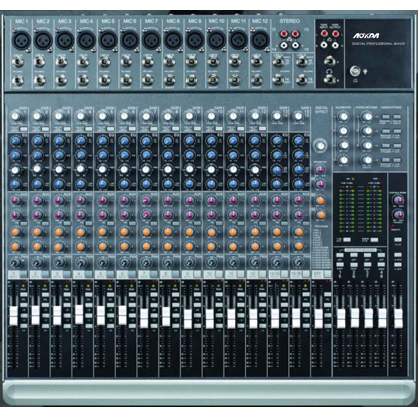The width and height of the screenshot is (418, 418).
Task: Click the stereo RCA input jacks
Action: [x=289, y=39]
